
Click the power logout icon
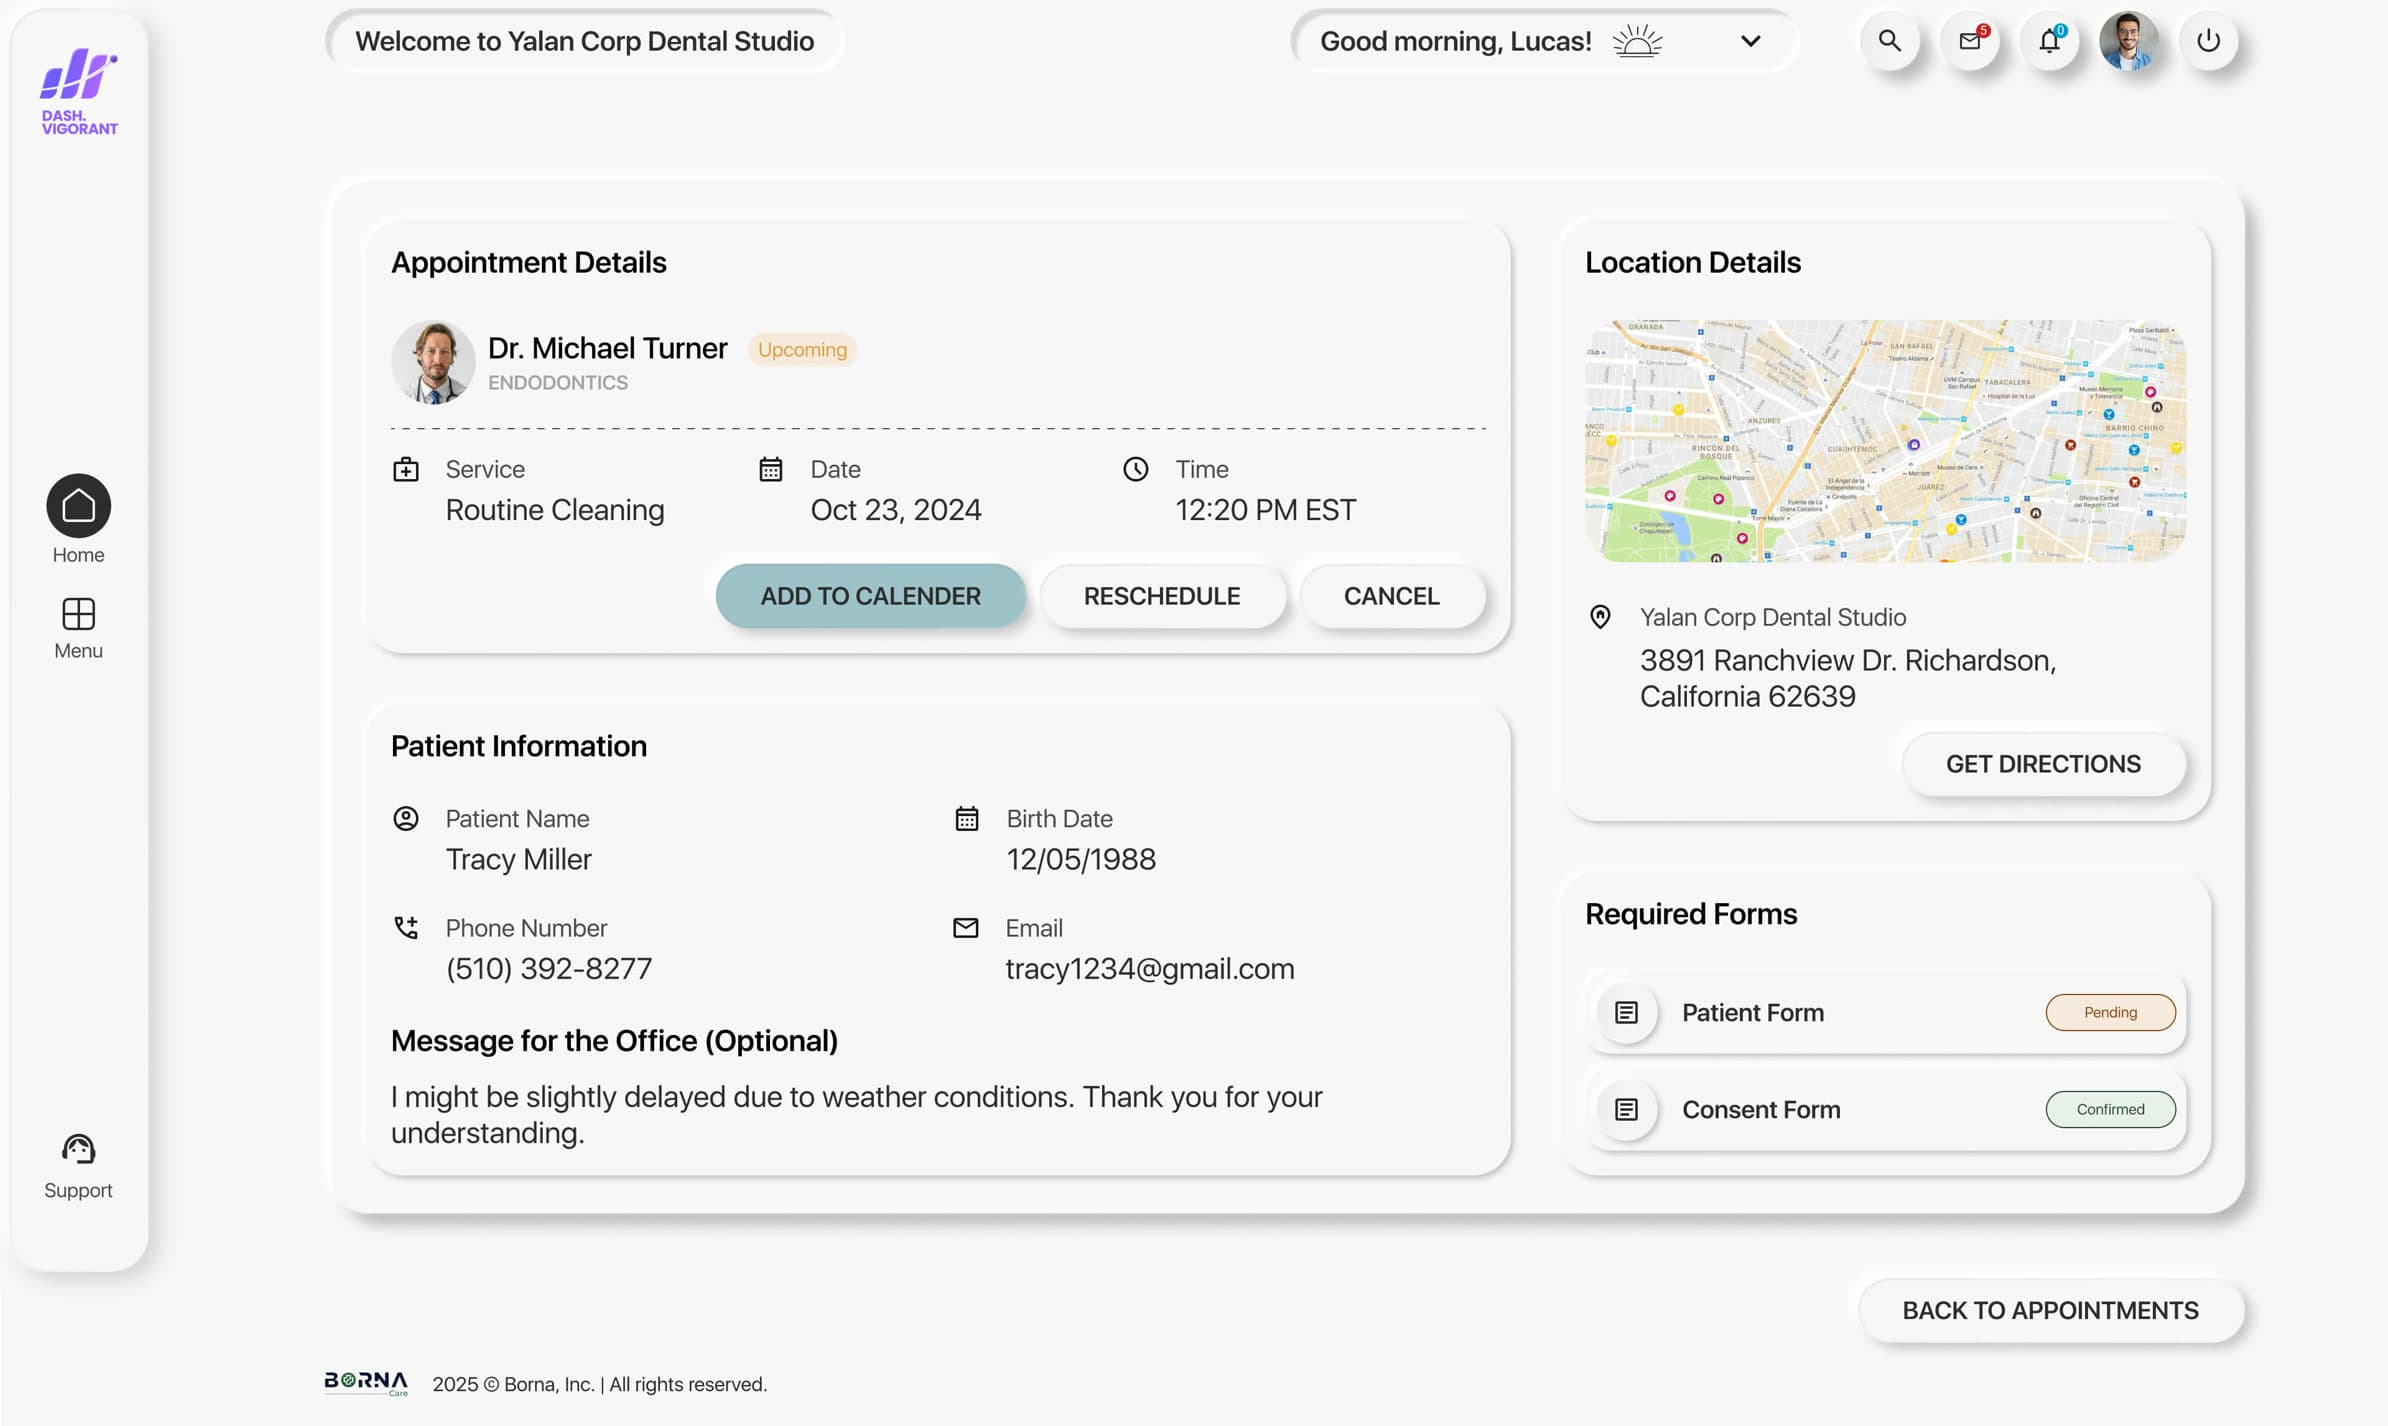coord(2208,41)
